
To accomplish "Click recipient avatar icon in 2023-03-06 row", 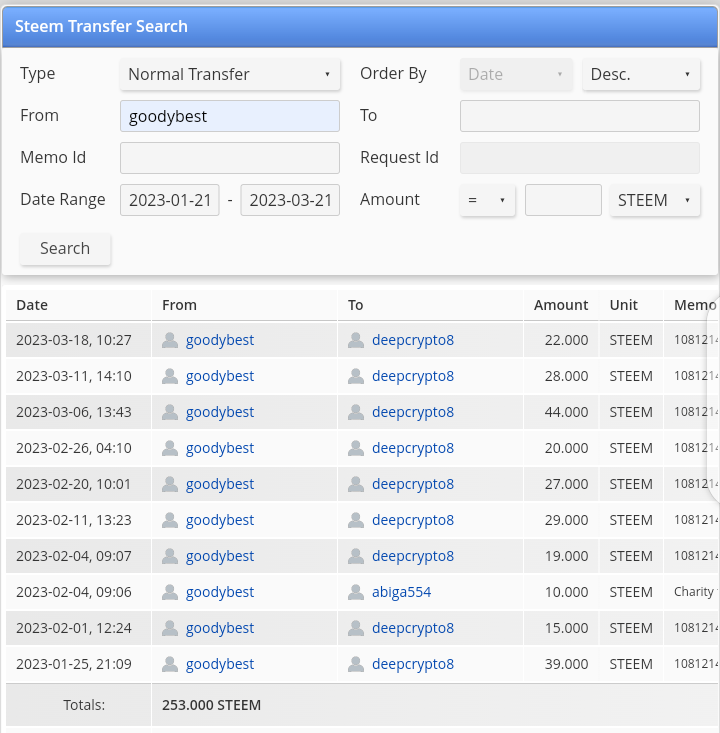I will pyautogui.click(x=356, y=412).
